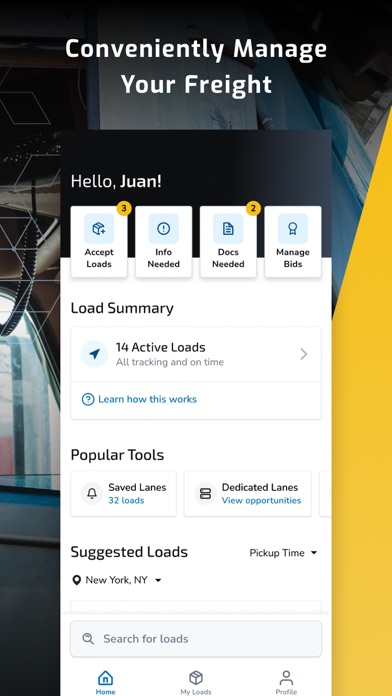392x696 pixels.
Task: Tap the Accept Loads label
Action: pos(99,258)
